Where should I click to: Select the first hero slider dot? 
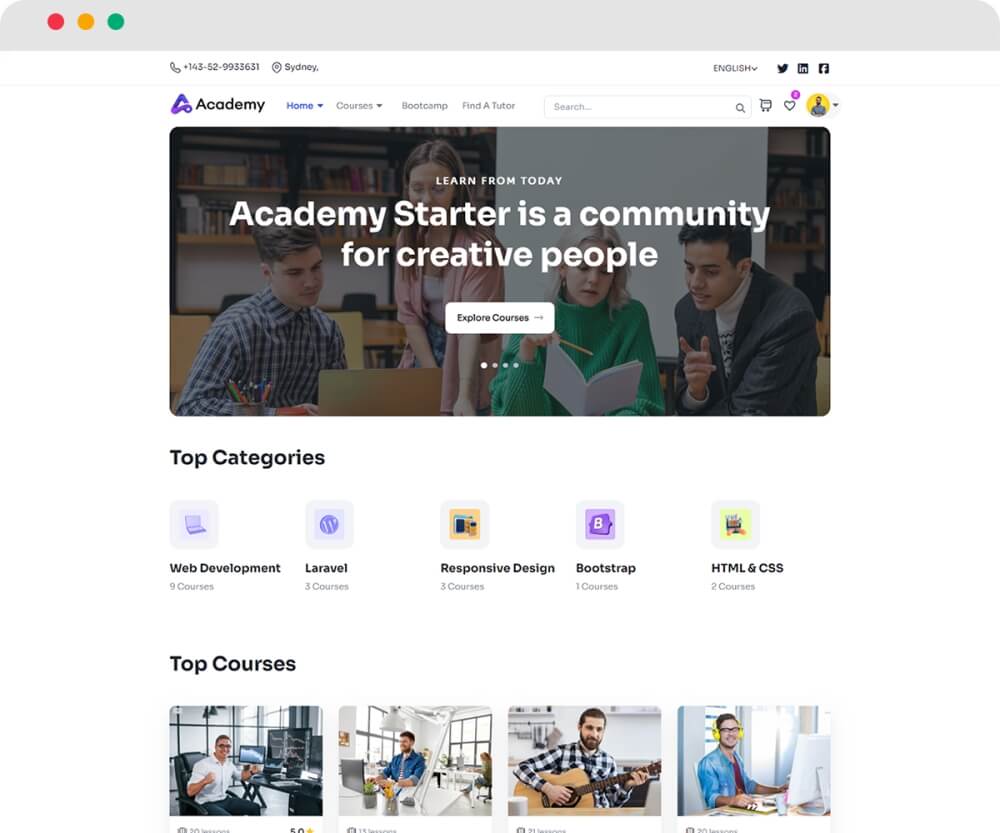point(484,365)
